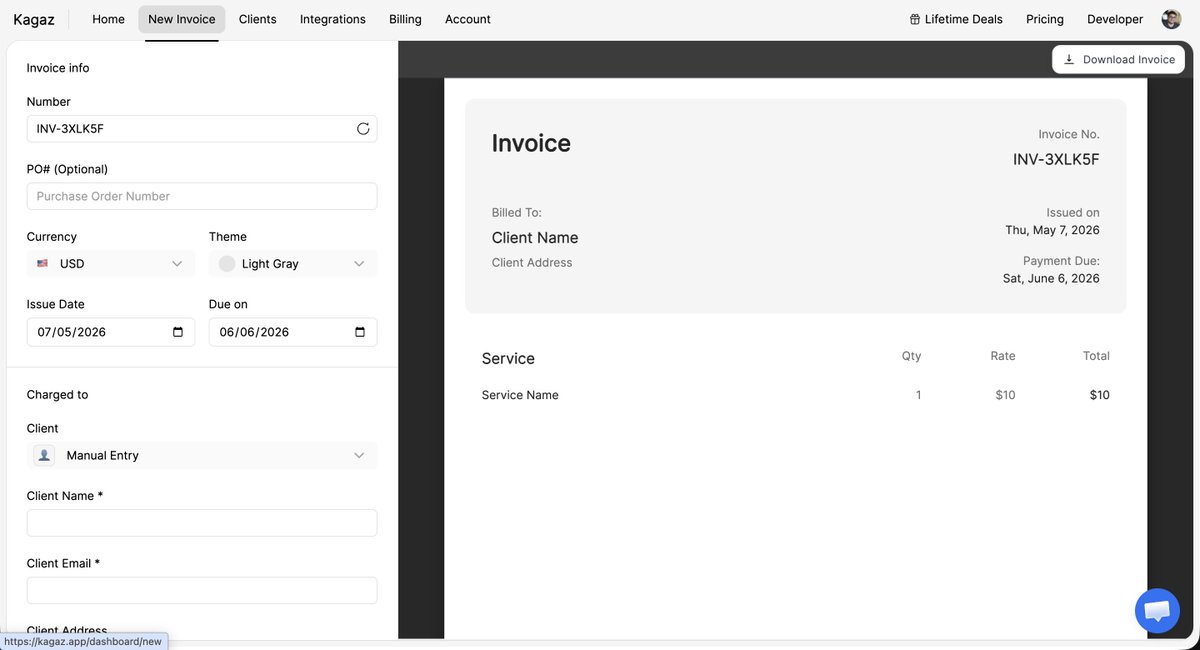Screen dimensions: 1200x650
Task: Open the Theme Light Gray dropdown
Action: point(293,264)
